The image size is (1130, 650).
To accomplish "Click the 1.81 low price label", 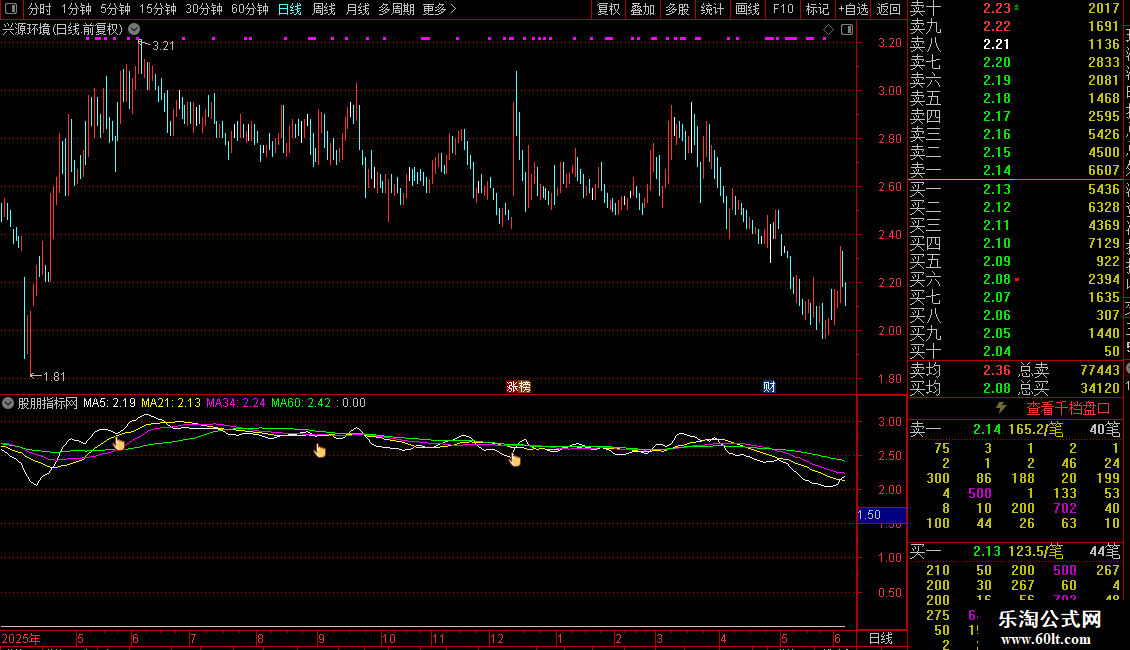I will (54, 377).
